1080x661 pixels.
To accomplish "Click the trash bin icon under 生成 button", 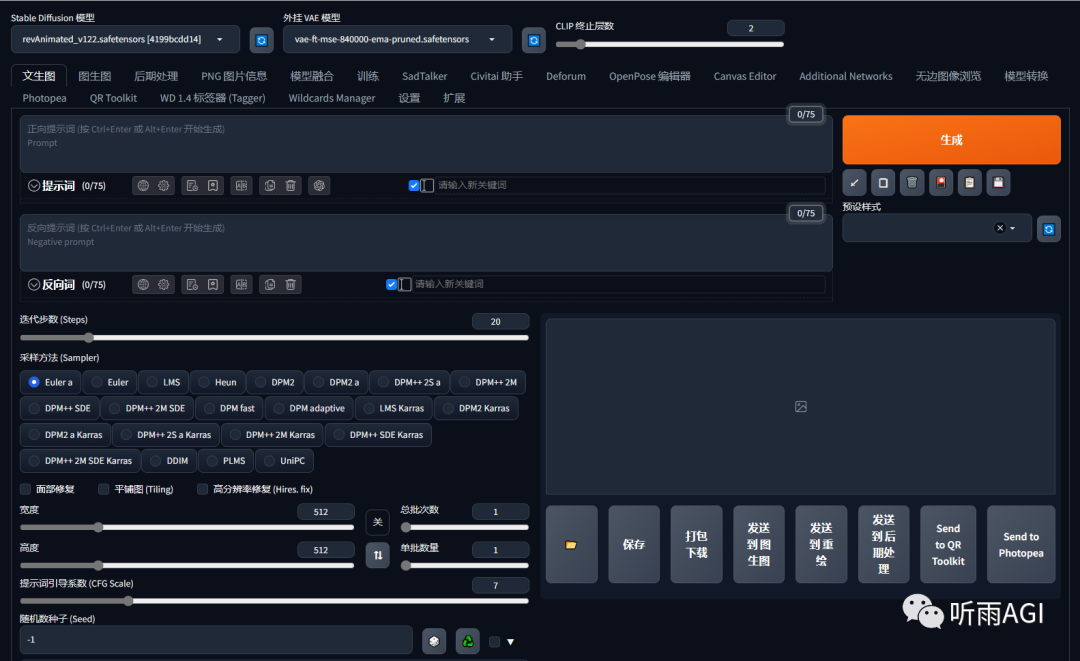I will point(912,182).
